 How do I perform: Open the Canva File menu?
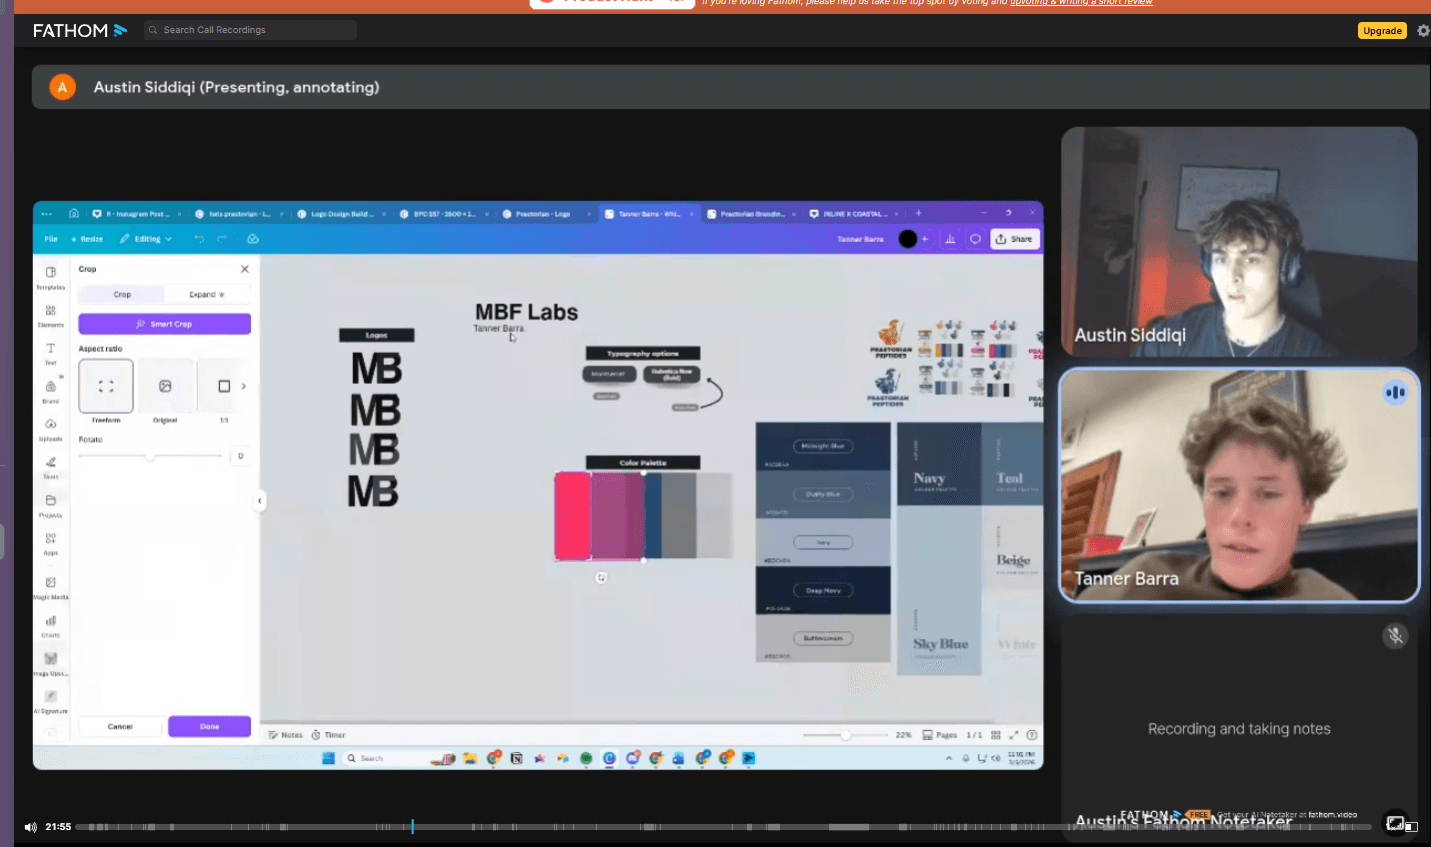tap(51, 239)
